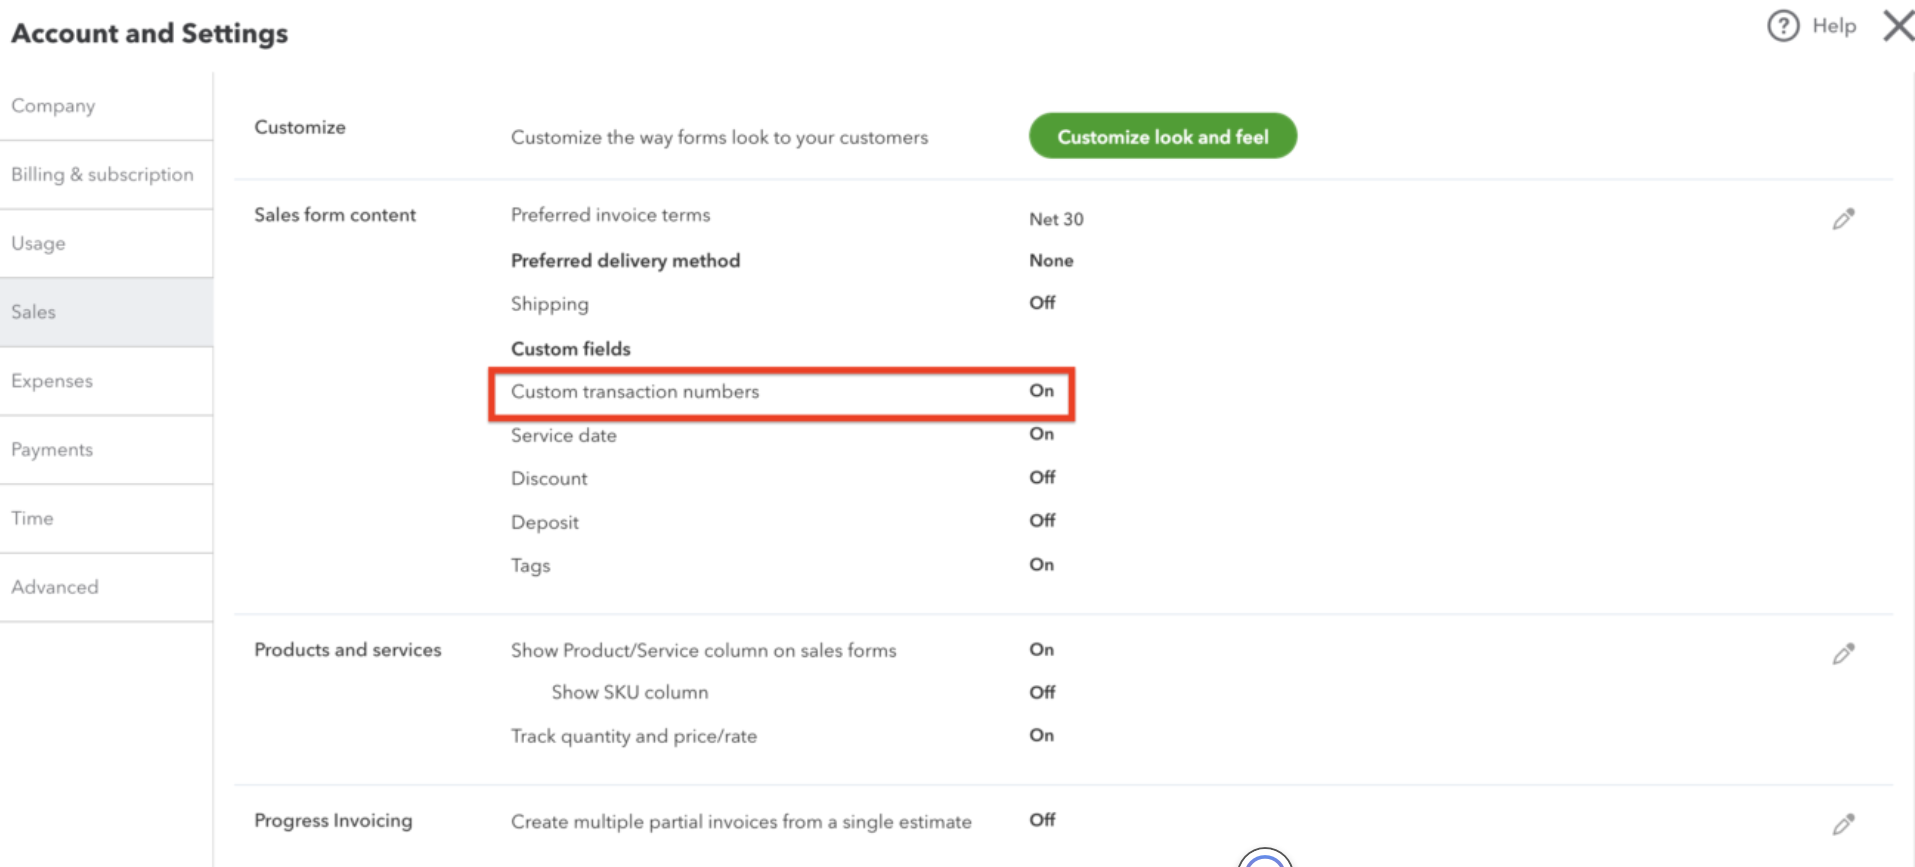The height and width of the screenshot is (867, 1915).
Task: Click the Shipping setting label
Action: coord(549,304)
